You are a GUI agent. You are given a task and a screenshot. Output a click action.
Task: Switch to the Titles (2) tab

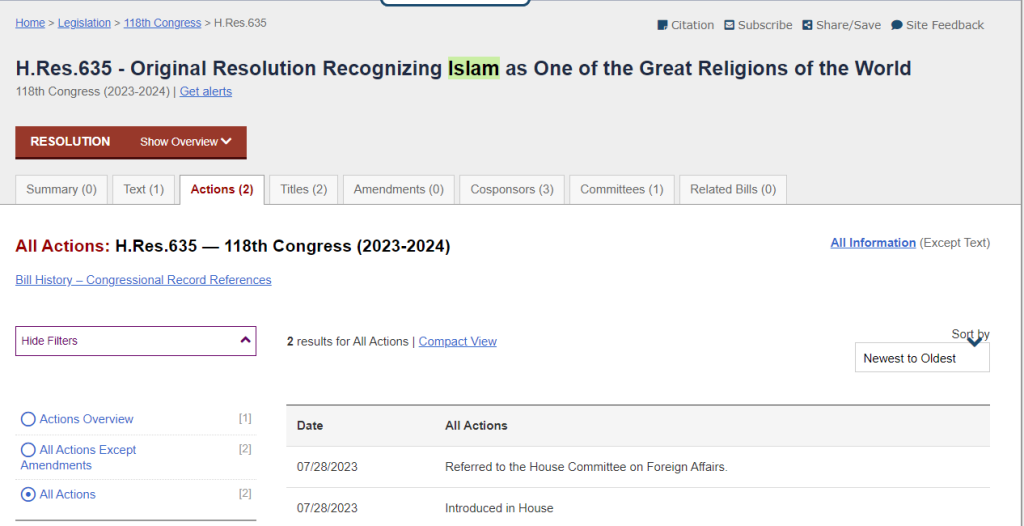click(x=304, y=189)
